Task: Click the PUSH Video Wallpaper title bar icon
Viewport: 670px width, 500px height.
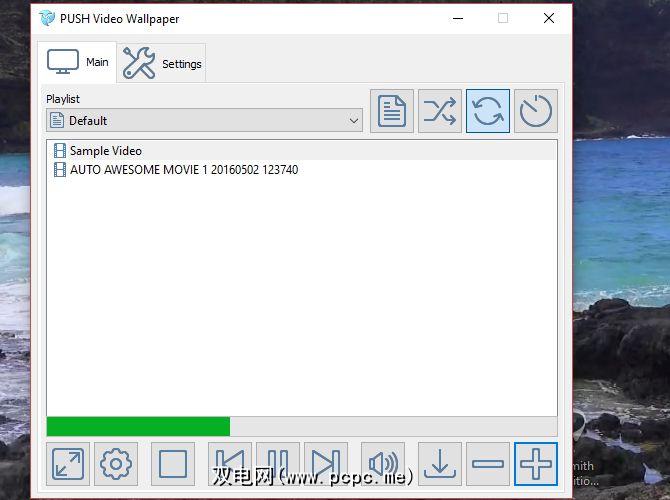Action: [x=47, y=18]
